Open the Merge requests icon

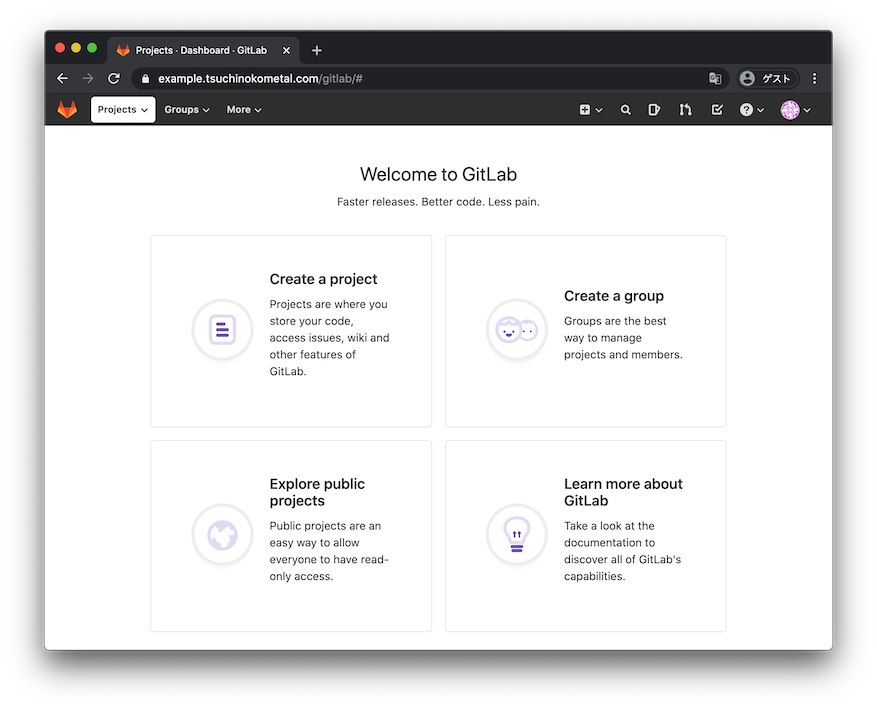pyautogui.click(x=686, y=110)
